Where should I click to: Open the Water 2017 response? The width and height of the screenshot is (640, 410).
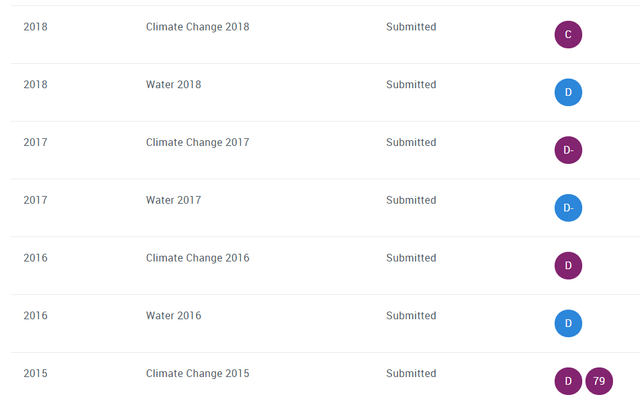173,200
